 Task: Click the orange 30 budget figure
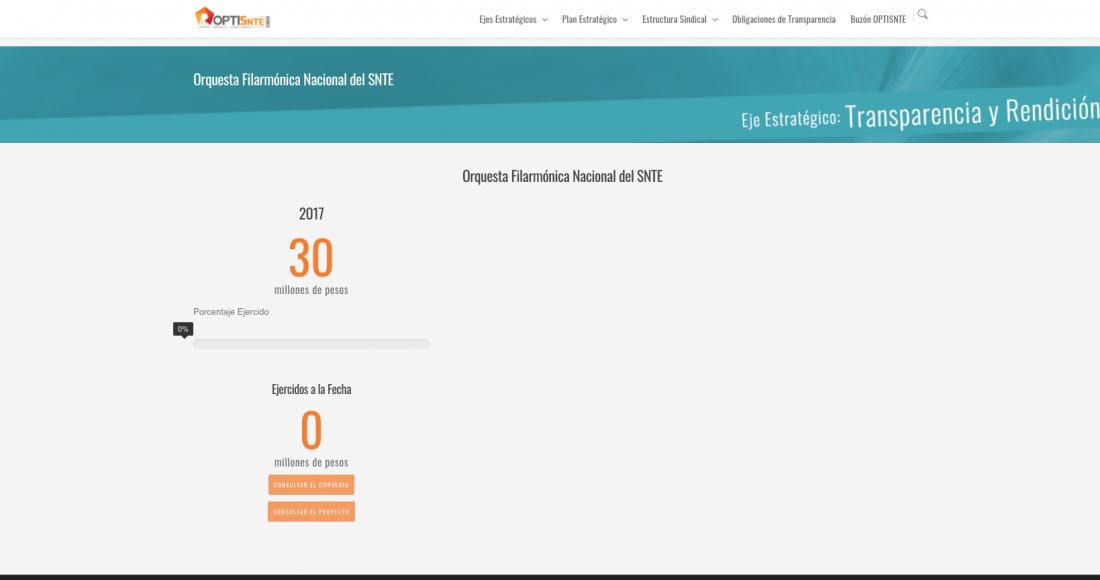point(311,258)
